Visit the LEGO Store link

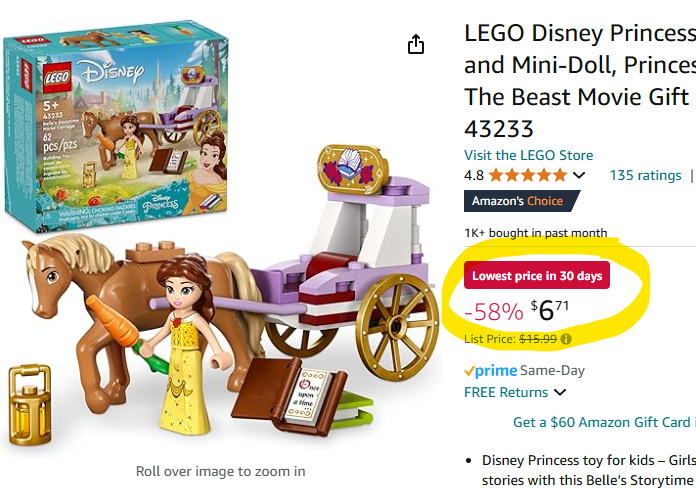[x=528, y=155]
